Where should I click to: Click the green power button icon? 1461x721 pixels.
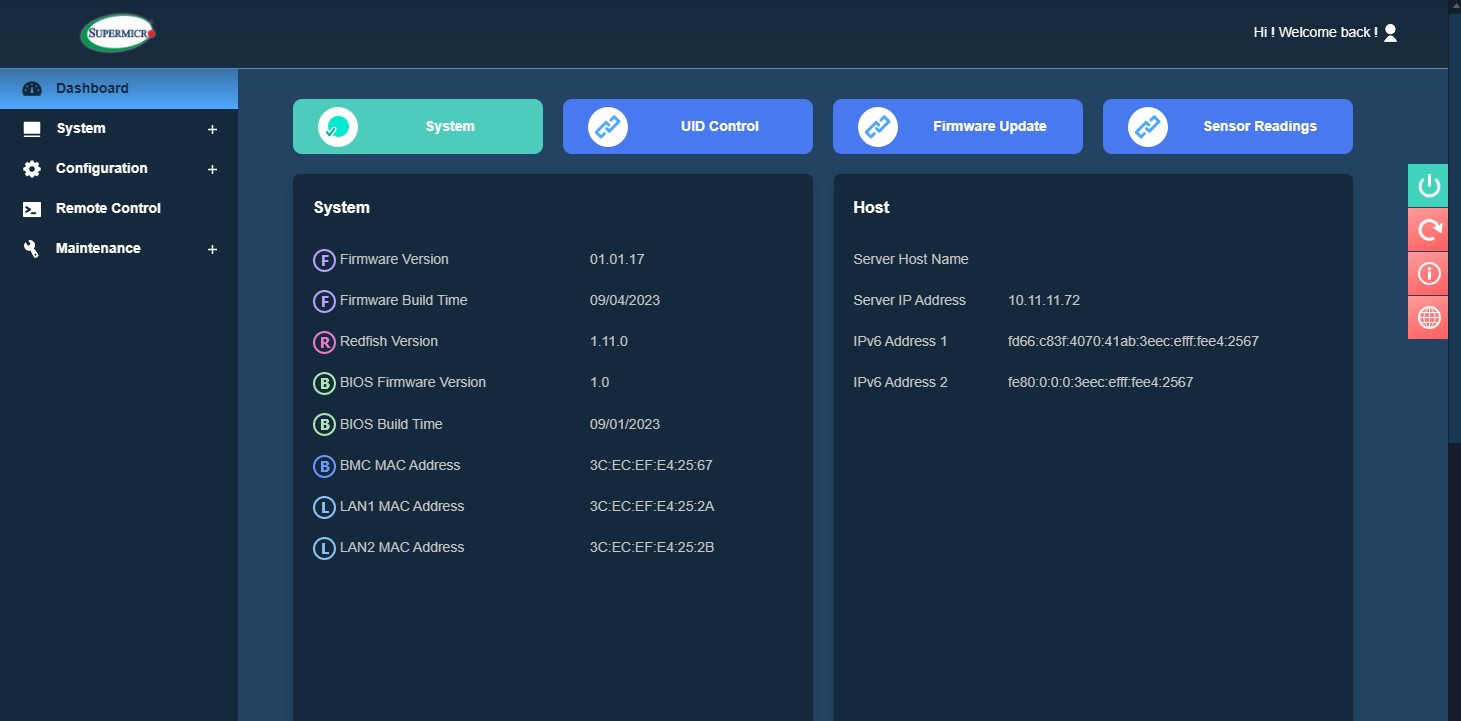[1428, 186]
